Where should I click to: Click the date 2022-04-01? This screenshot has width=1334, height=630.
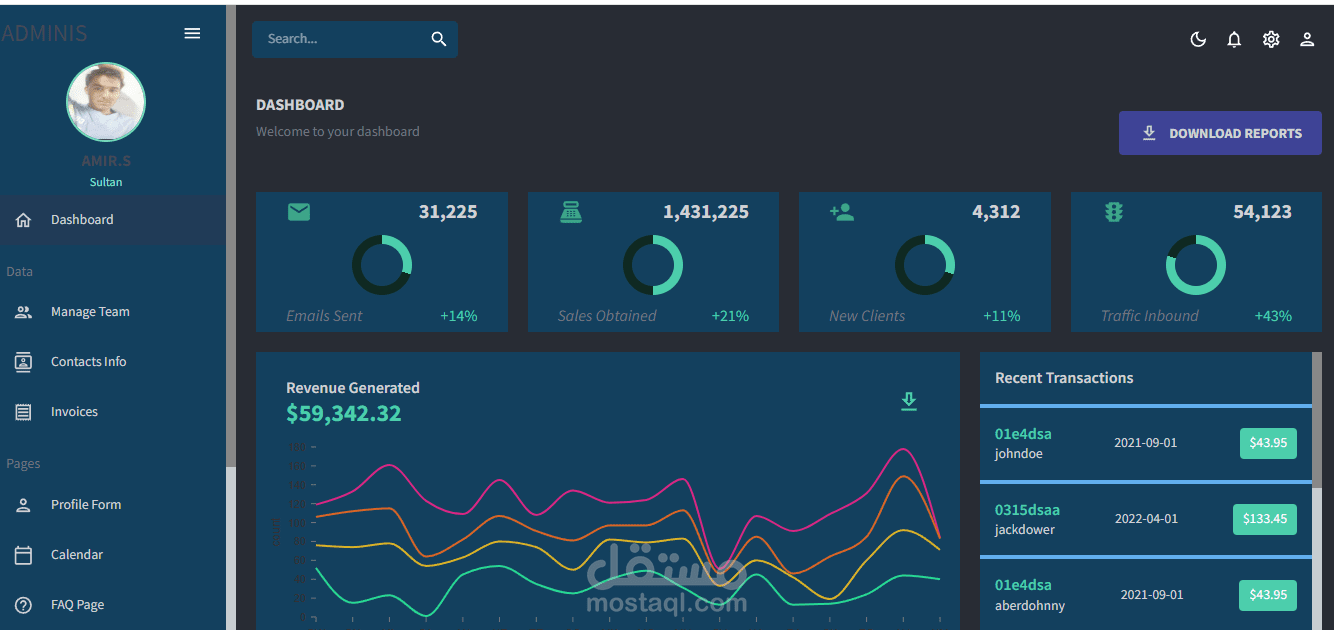(1146, 519)
